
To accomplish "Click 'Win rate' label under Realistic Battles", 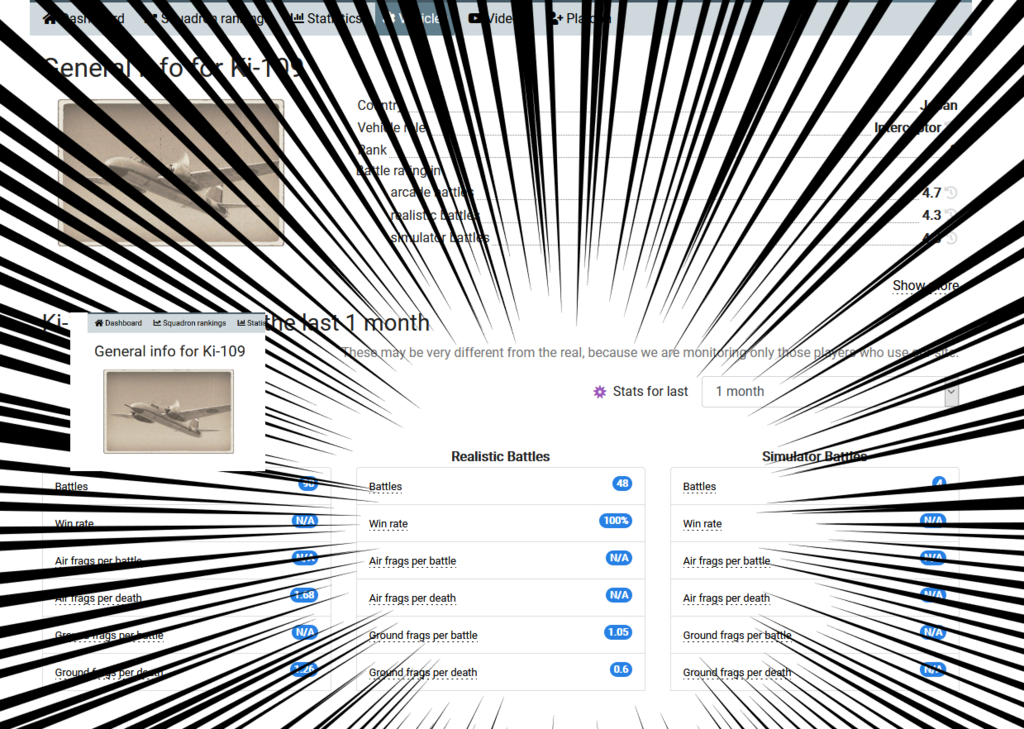I will pos(388,524).
